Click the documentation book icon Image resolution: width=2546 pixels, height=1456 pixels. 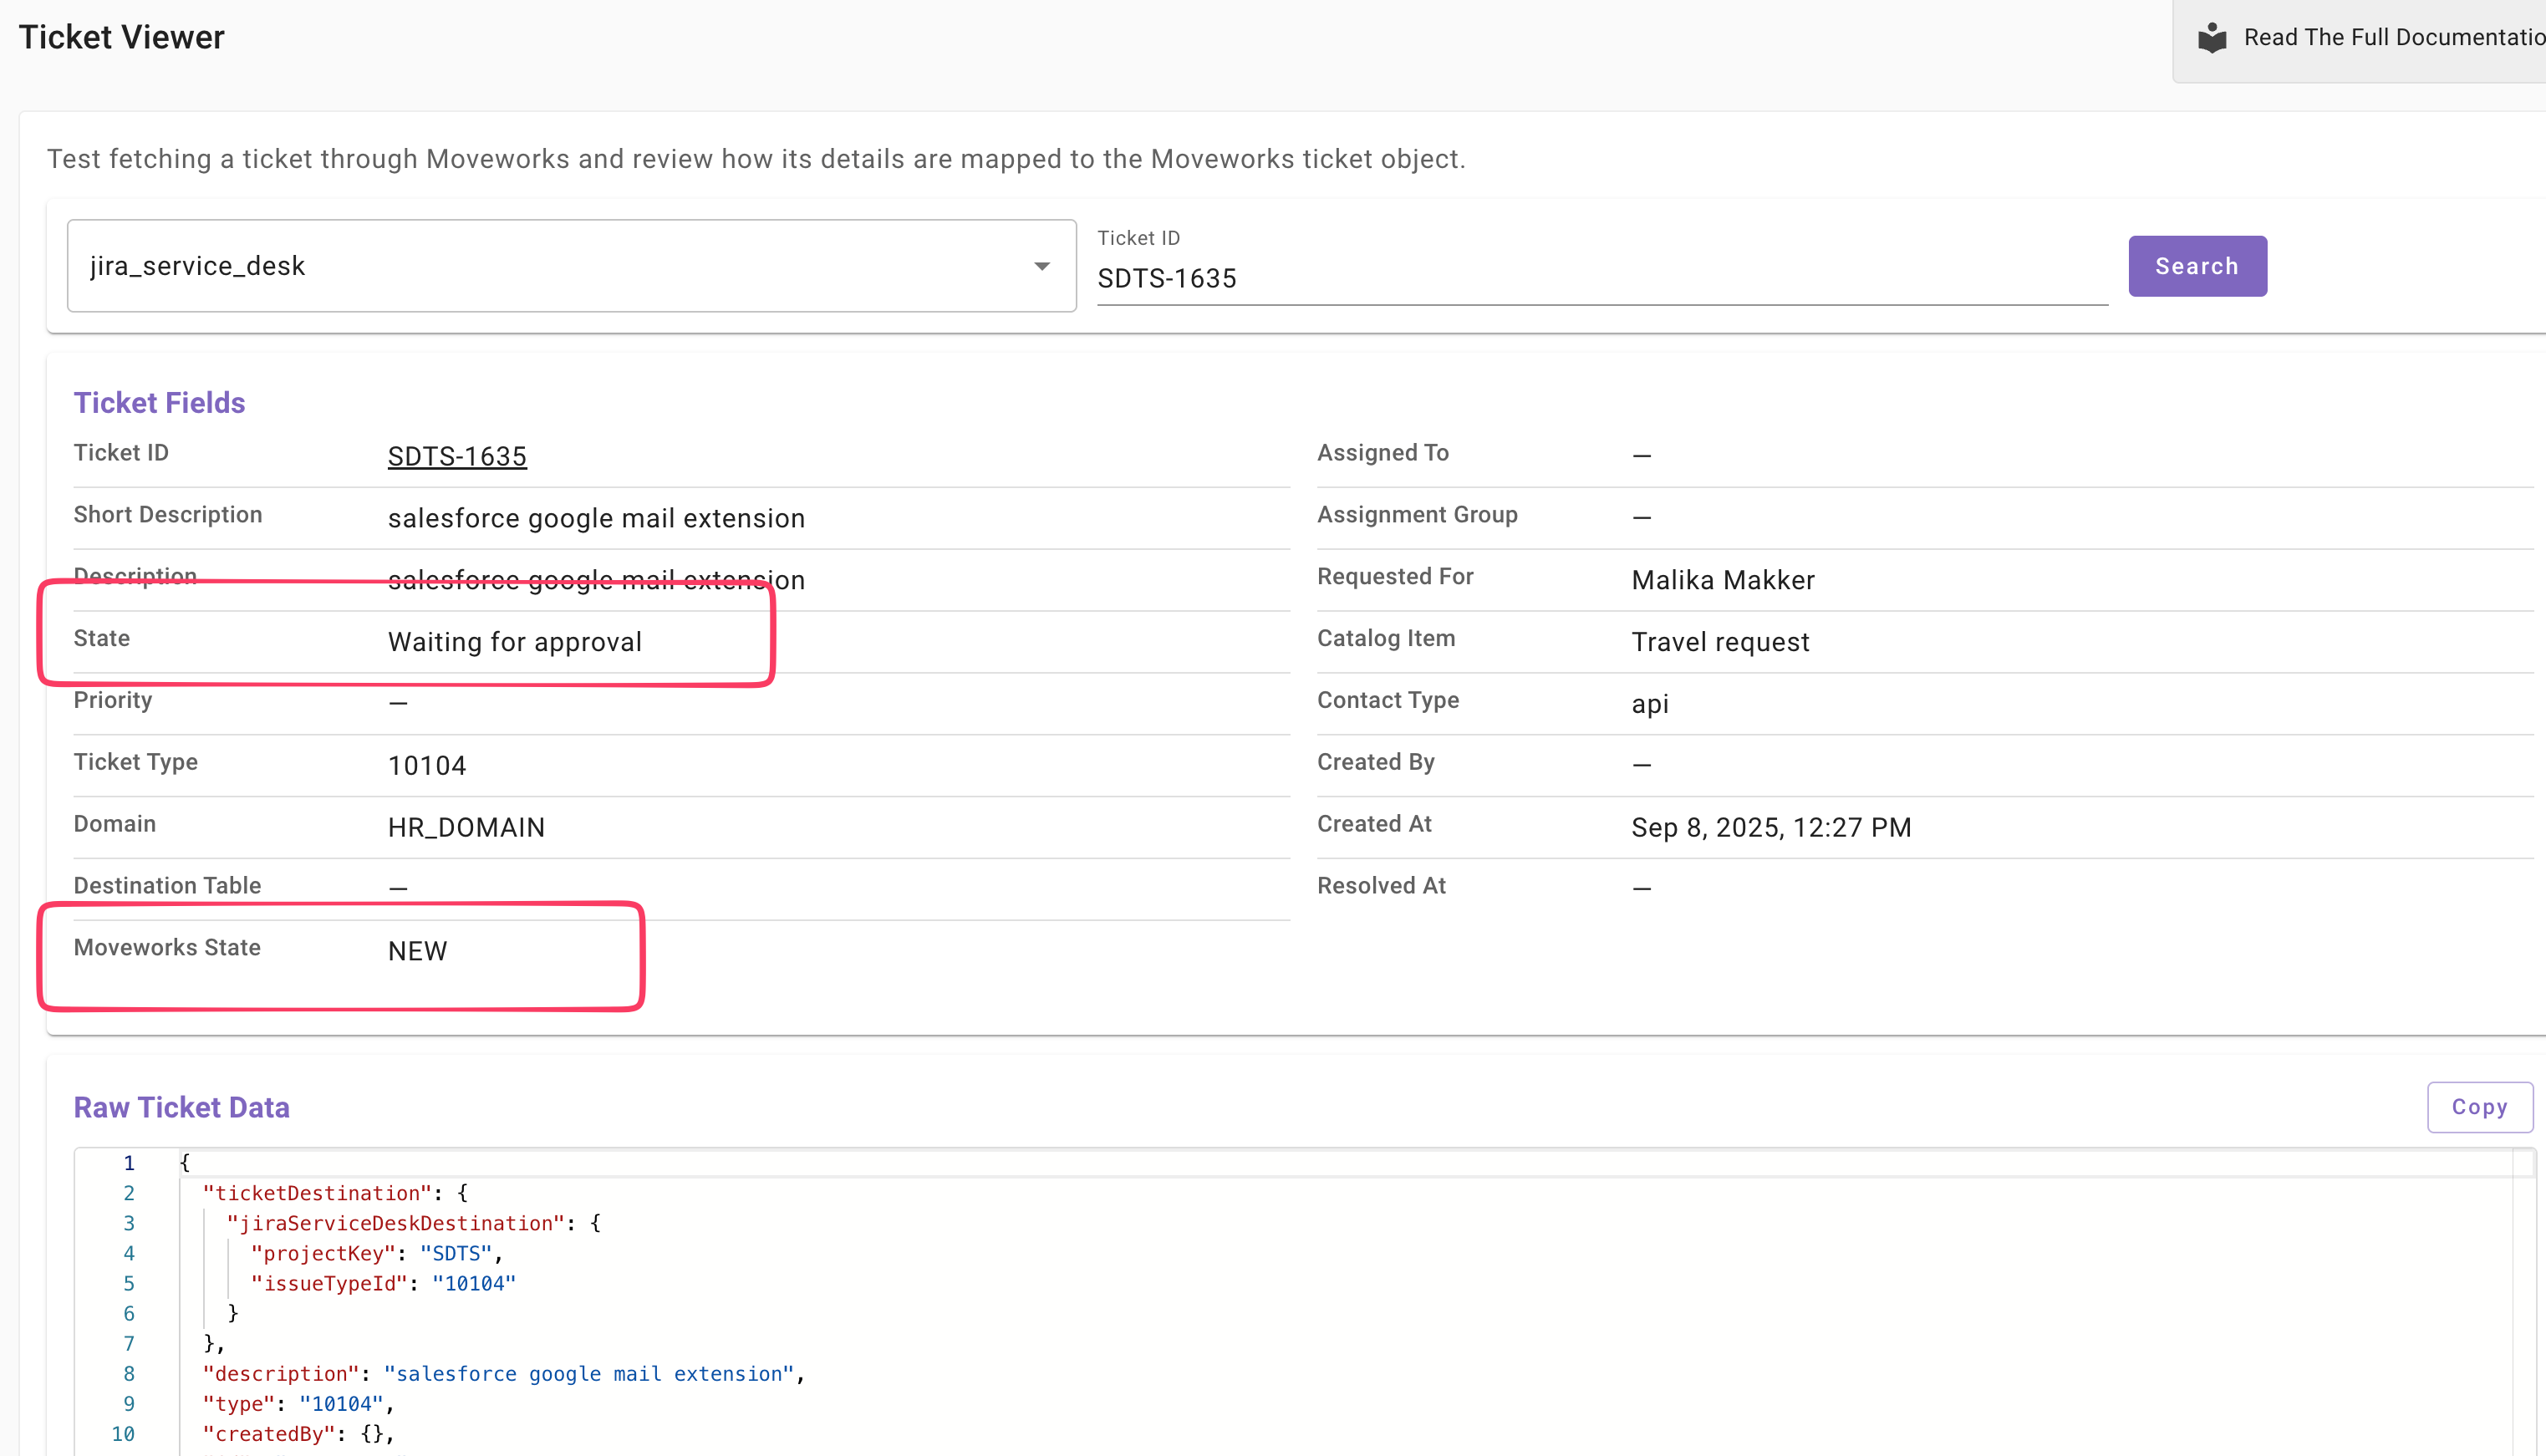2211,38
